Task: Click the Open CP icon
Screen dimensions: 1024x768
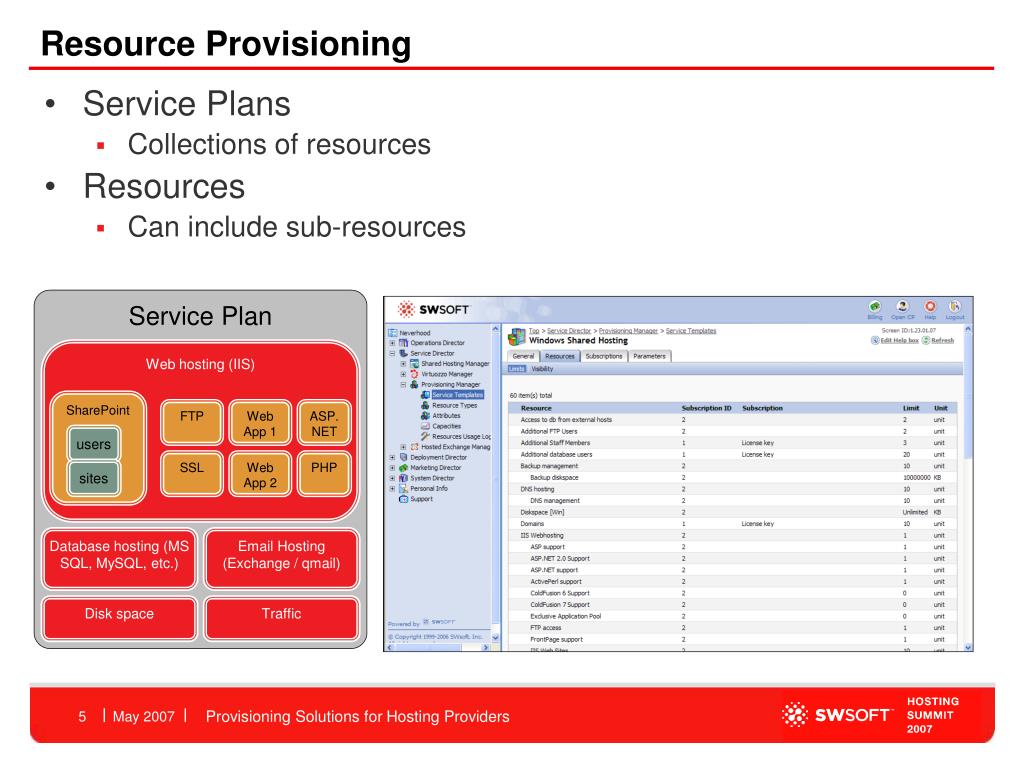Action: [x=903, y=306]
